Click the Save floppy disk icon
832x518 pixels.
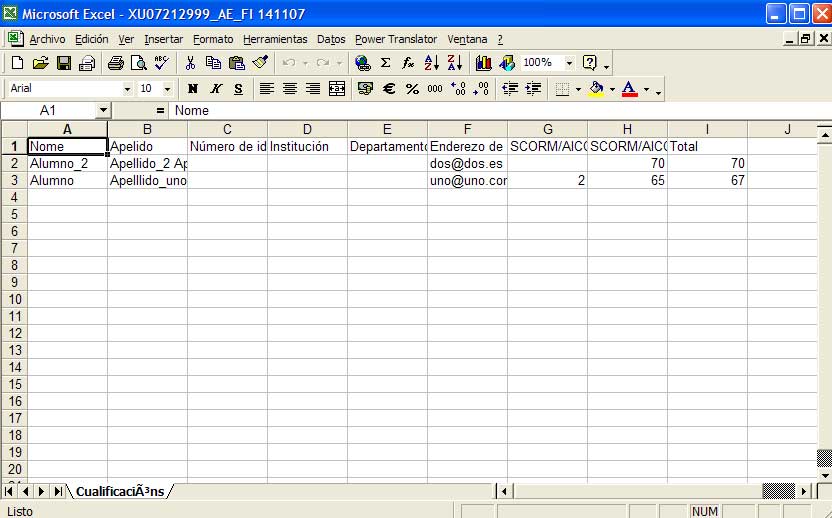(64, 63)
